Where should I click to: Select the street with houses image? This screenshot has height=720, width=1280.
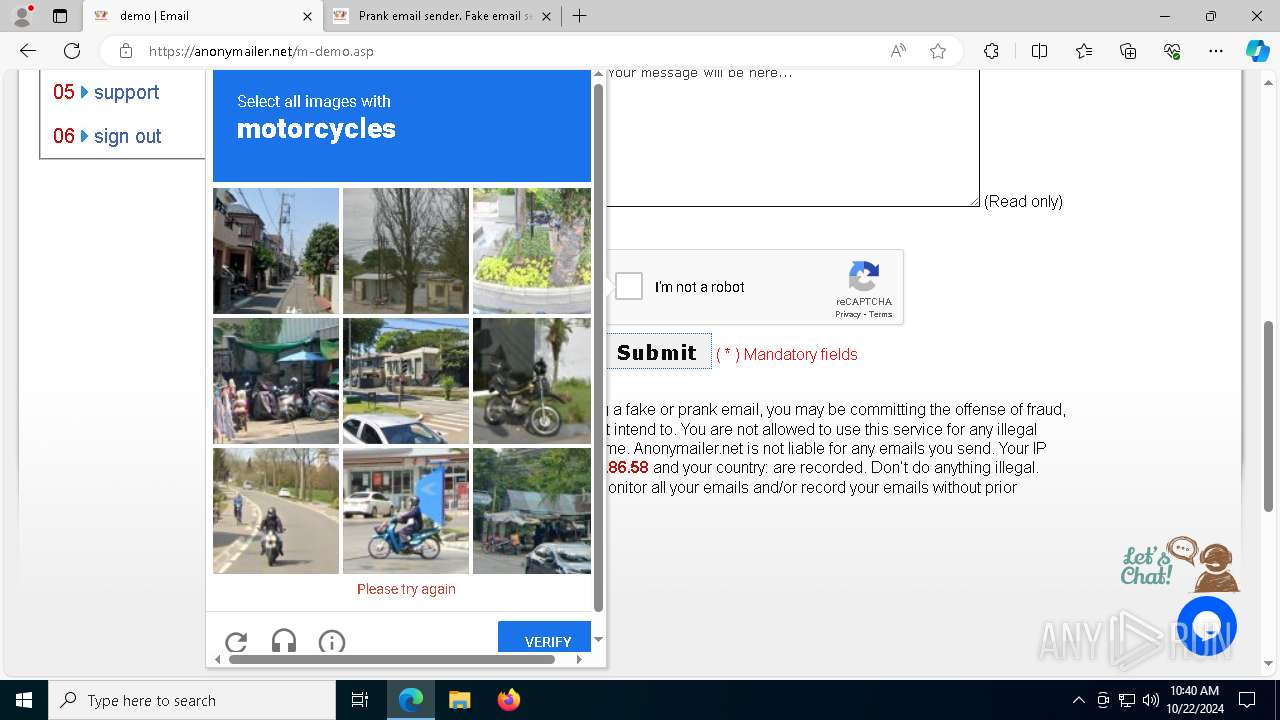click(276, 251)
